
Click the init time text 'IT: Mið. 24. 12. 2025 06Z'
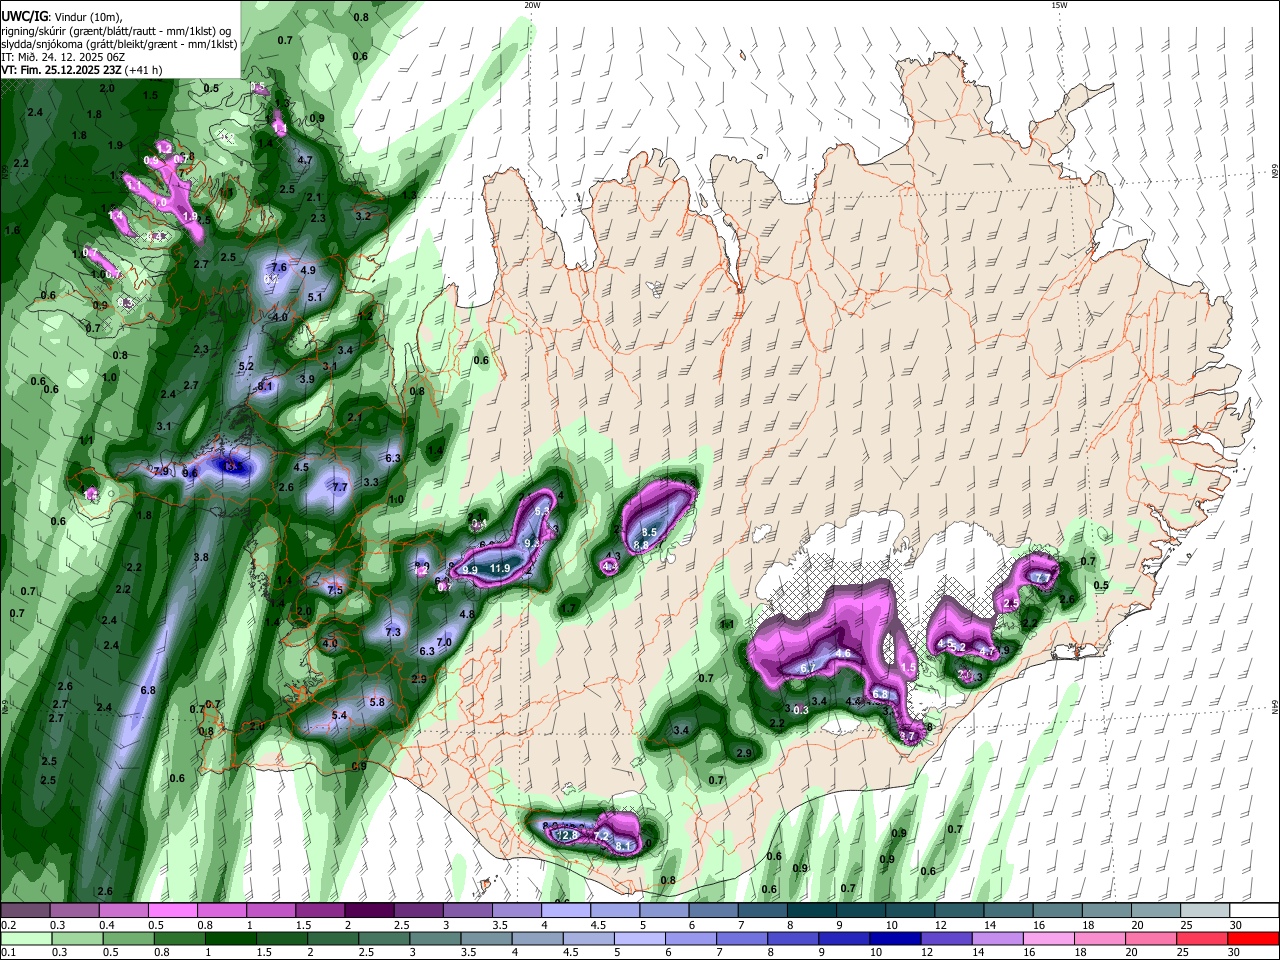(x=62, y=57)
